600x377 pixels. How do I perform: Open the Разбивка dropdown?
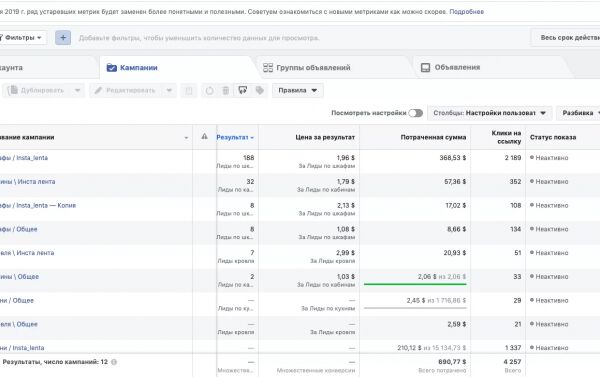(580, 113)
